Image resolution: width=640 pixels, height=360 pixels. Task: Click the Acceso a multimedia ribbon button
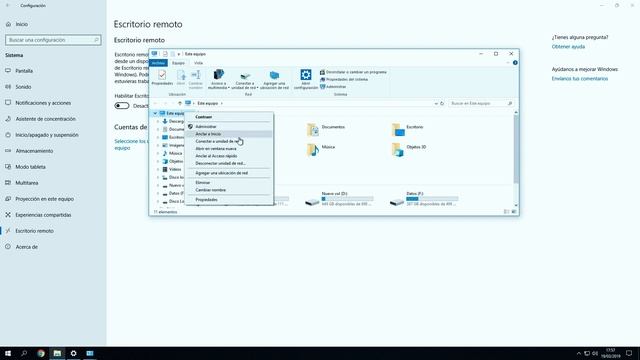[x=218, y=79]
